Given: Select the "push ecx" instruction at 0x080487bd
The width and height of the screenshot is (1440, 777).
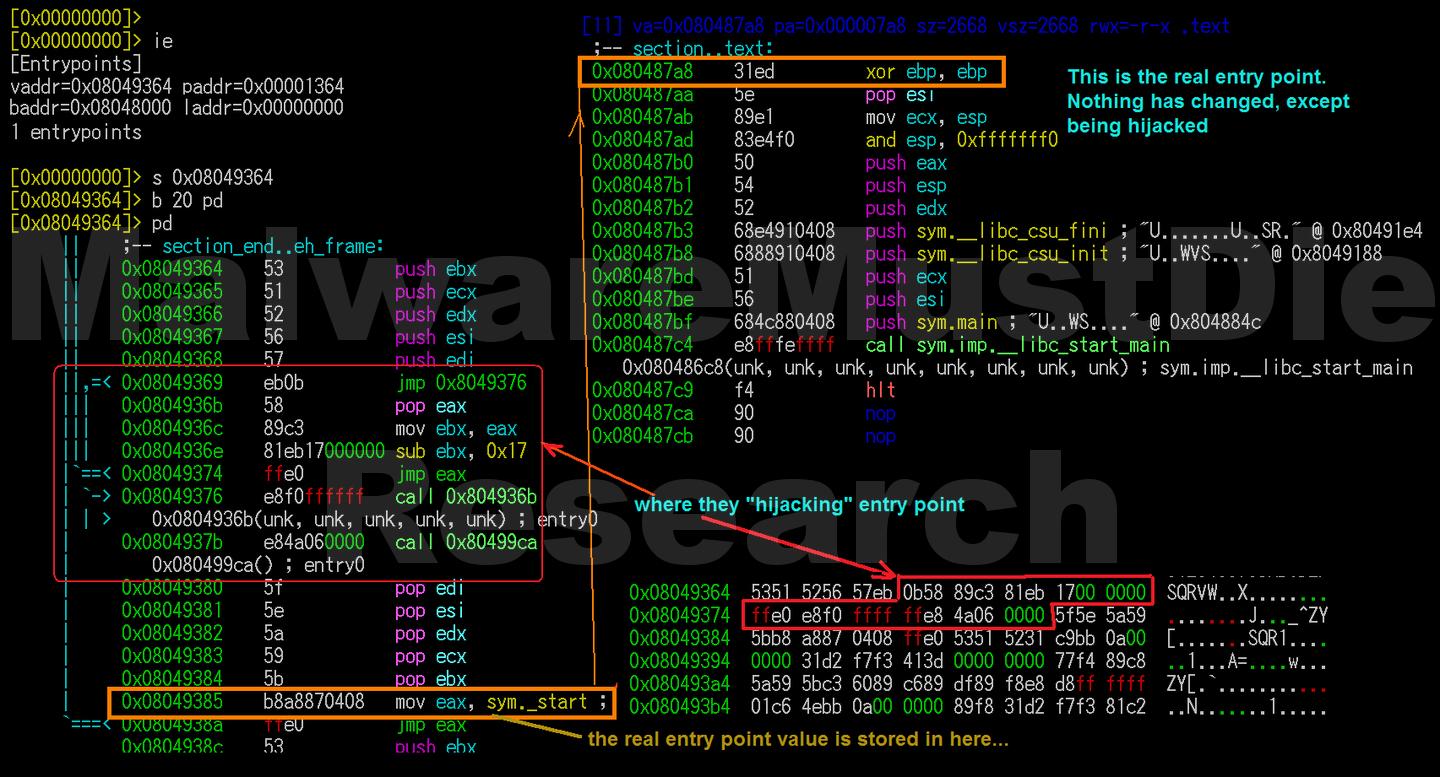Looking at the screenshot, I should coord(906,277).
